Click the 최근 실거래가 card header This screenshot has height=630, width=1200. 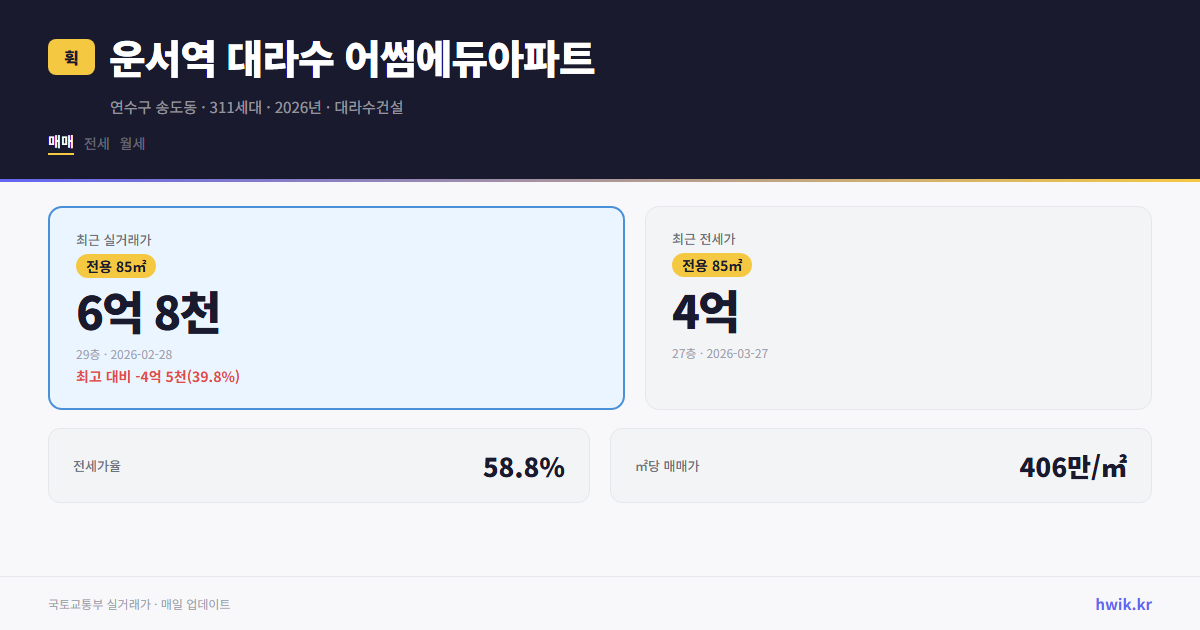click(113, 238)
